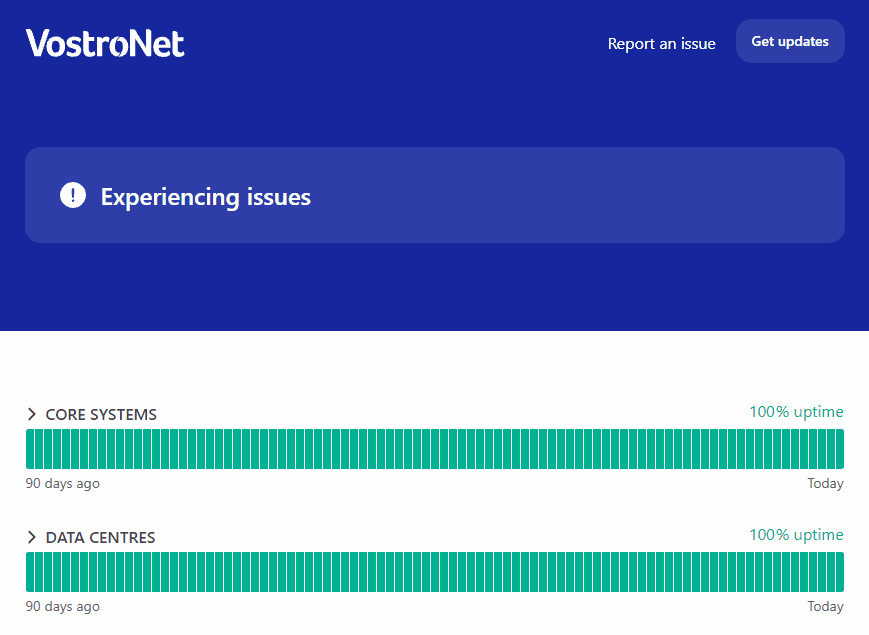Click the exclamation alert icon
869x635 pixels.
click(73, 195)
